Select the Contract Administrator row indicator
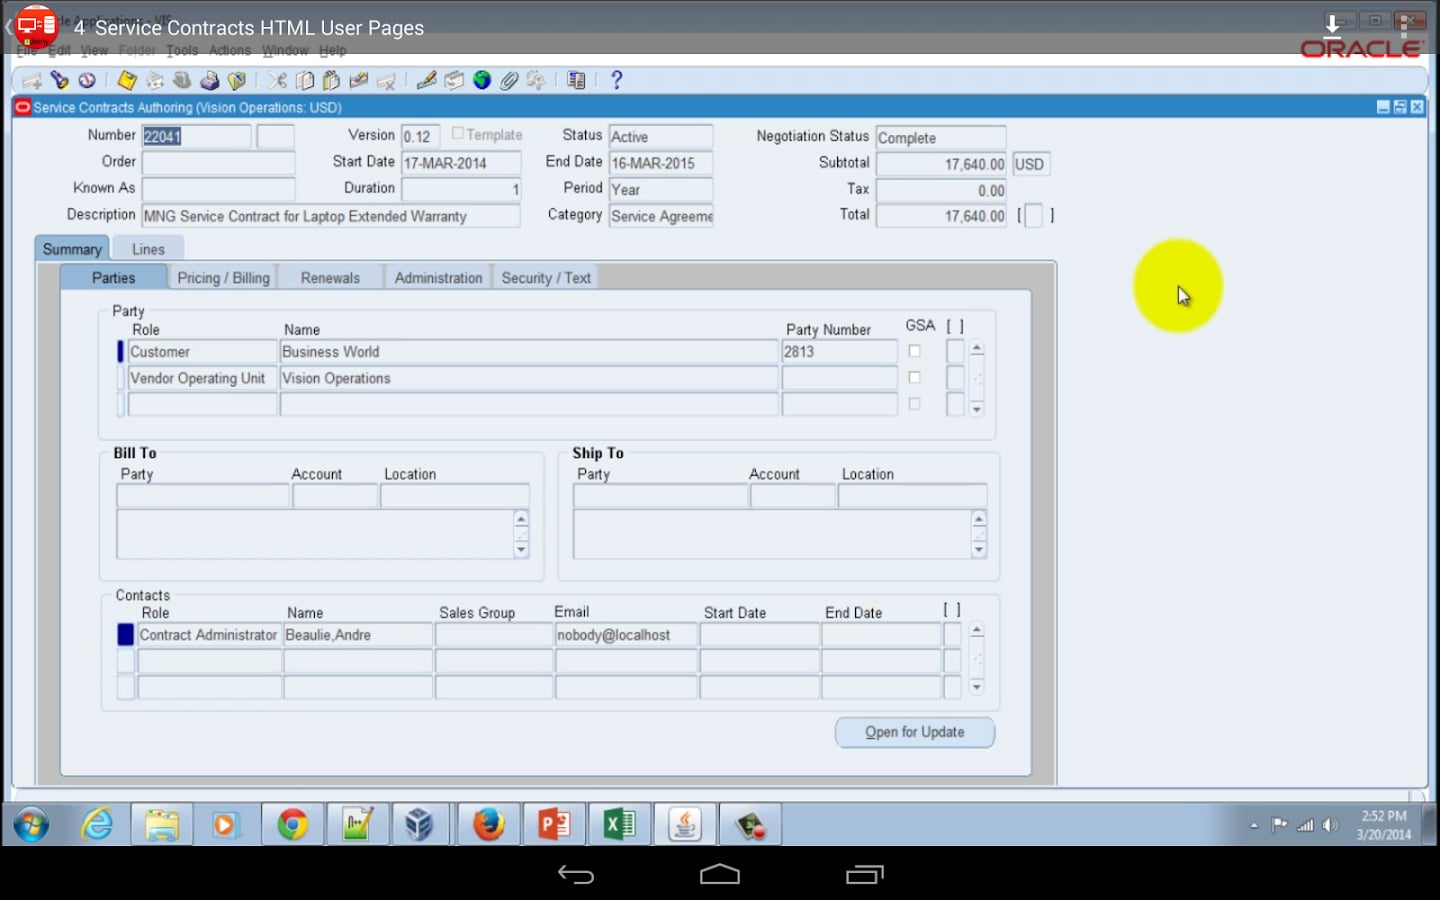Viewport: 1440px width, 900px height. point(125,635)
